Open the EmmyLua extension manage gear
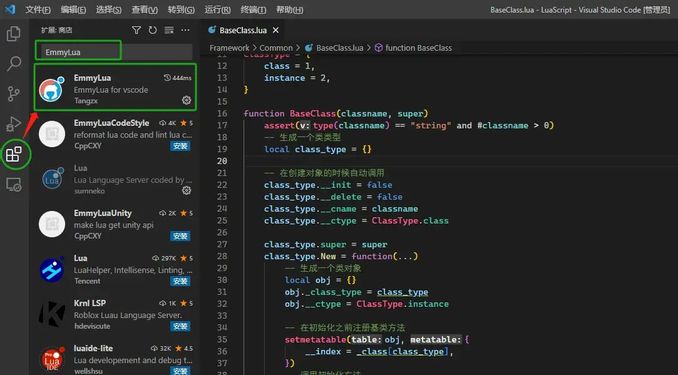678x375 pixels. (x=186, y=100)
